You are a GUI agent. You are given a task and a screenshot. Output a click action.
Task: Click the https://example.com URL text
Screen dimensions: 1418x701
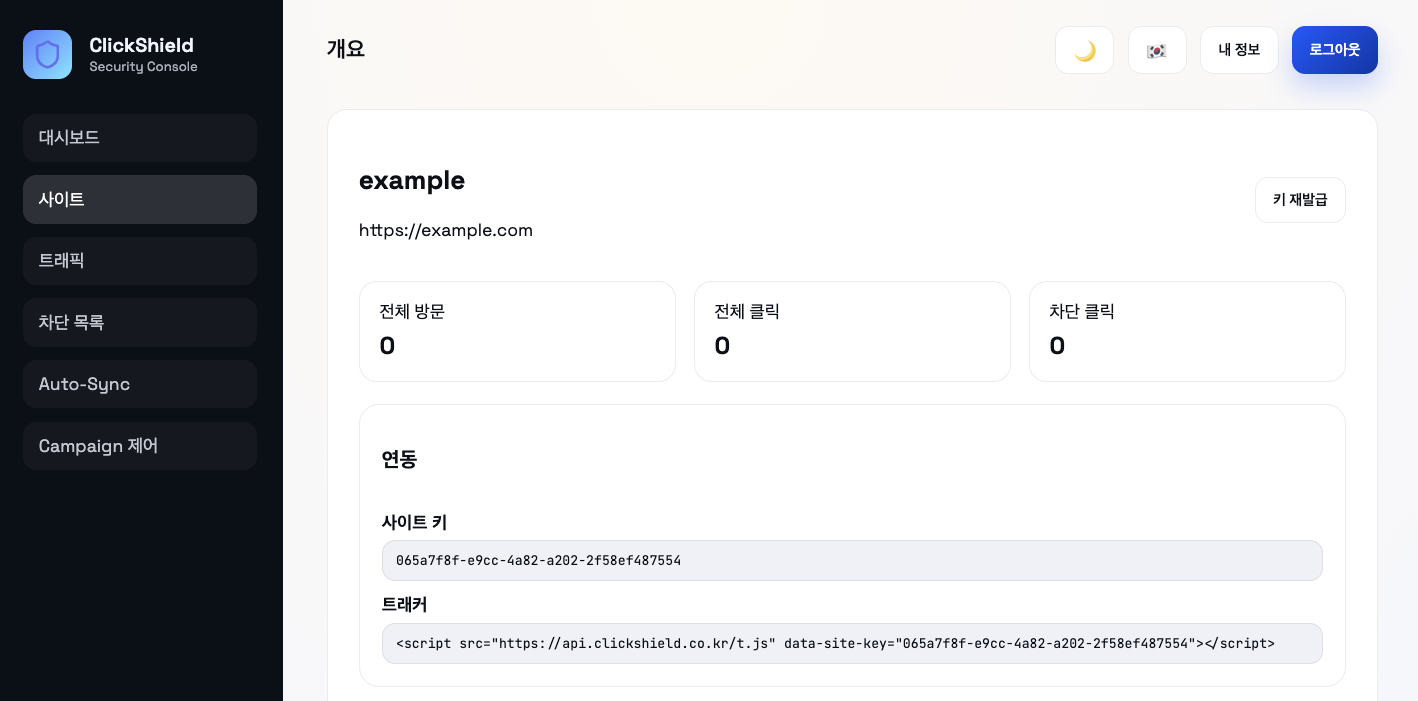tap(446, 230)
